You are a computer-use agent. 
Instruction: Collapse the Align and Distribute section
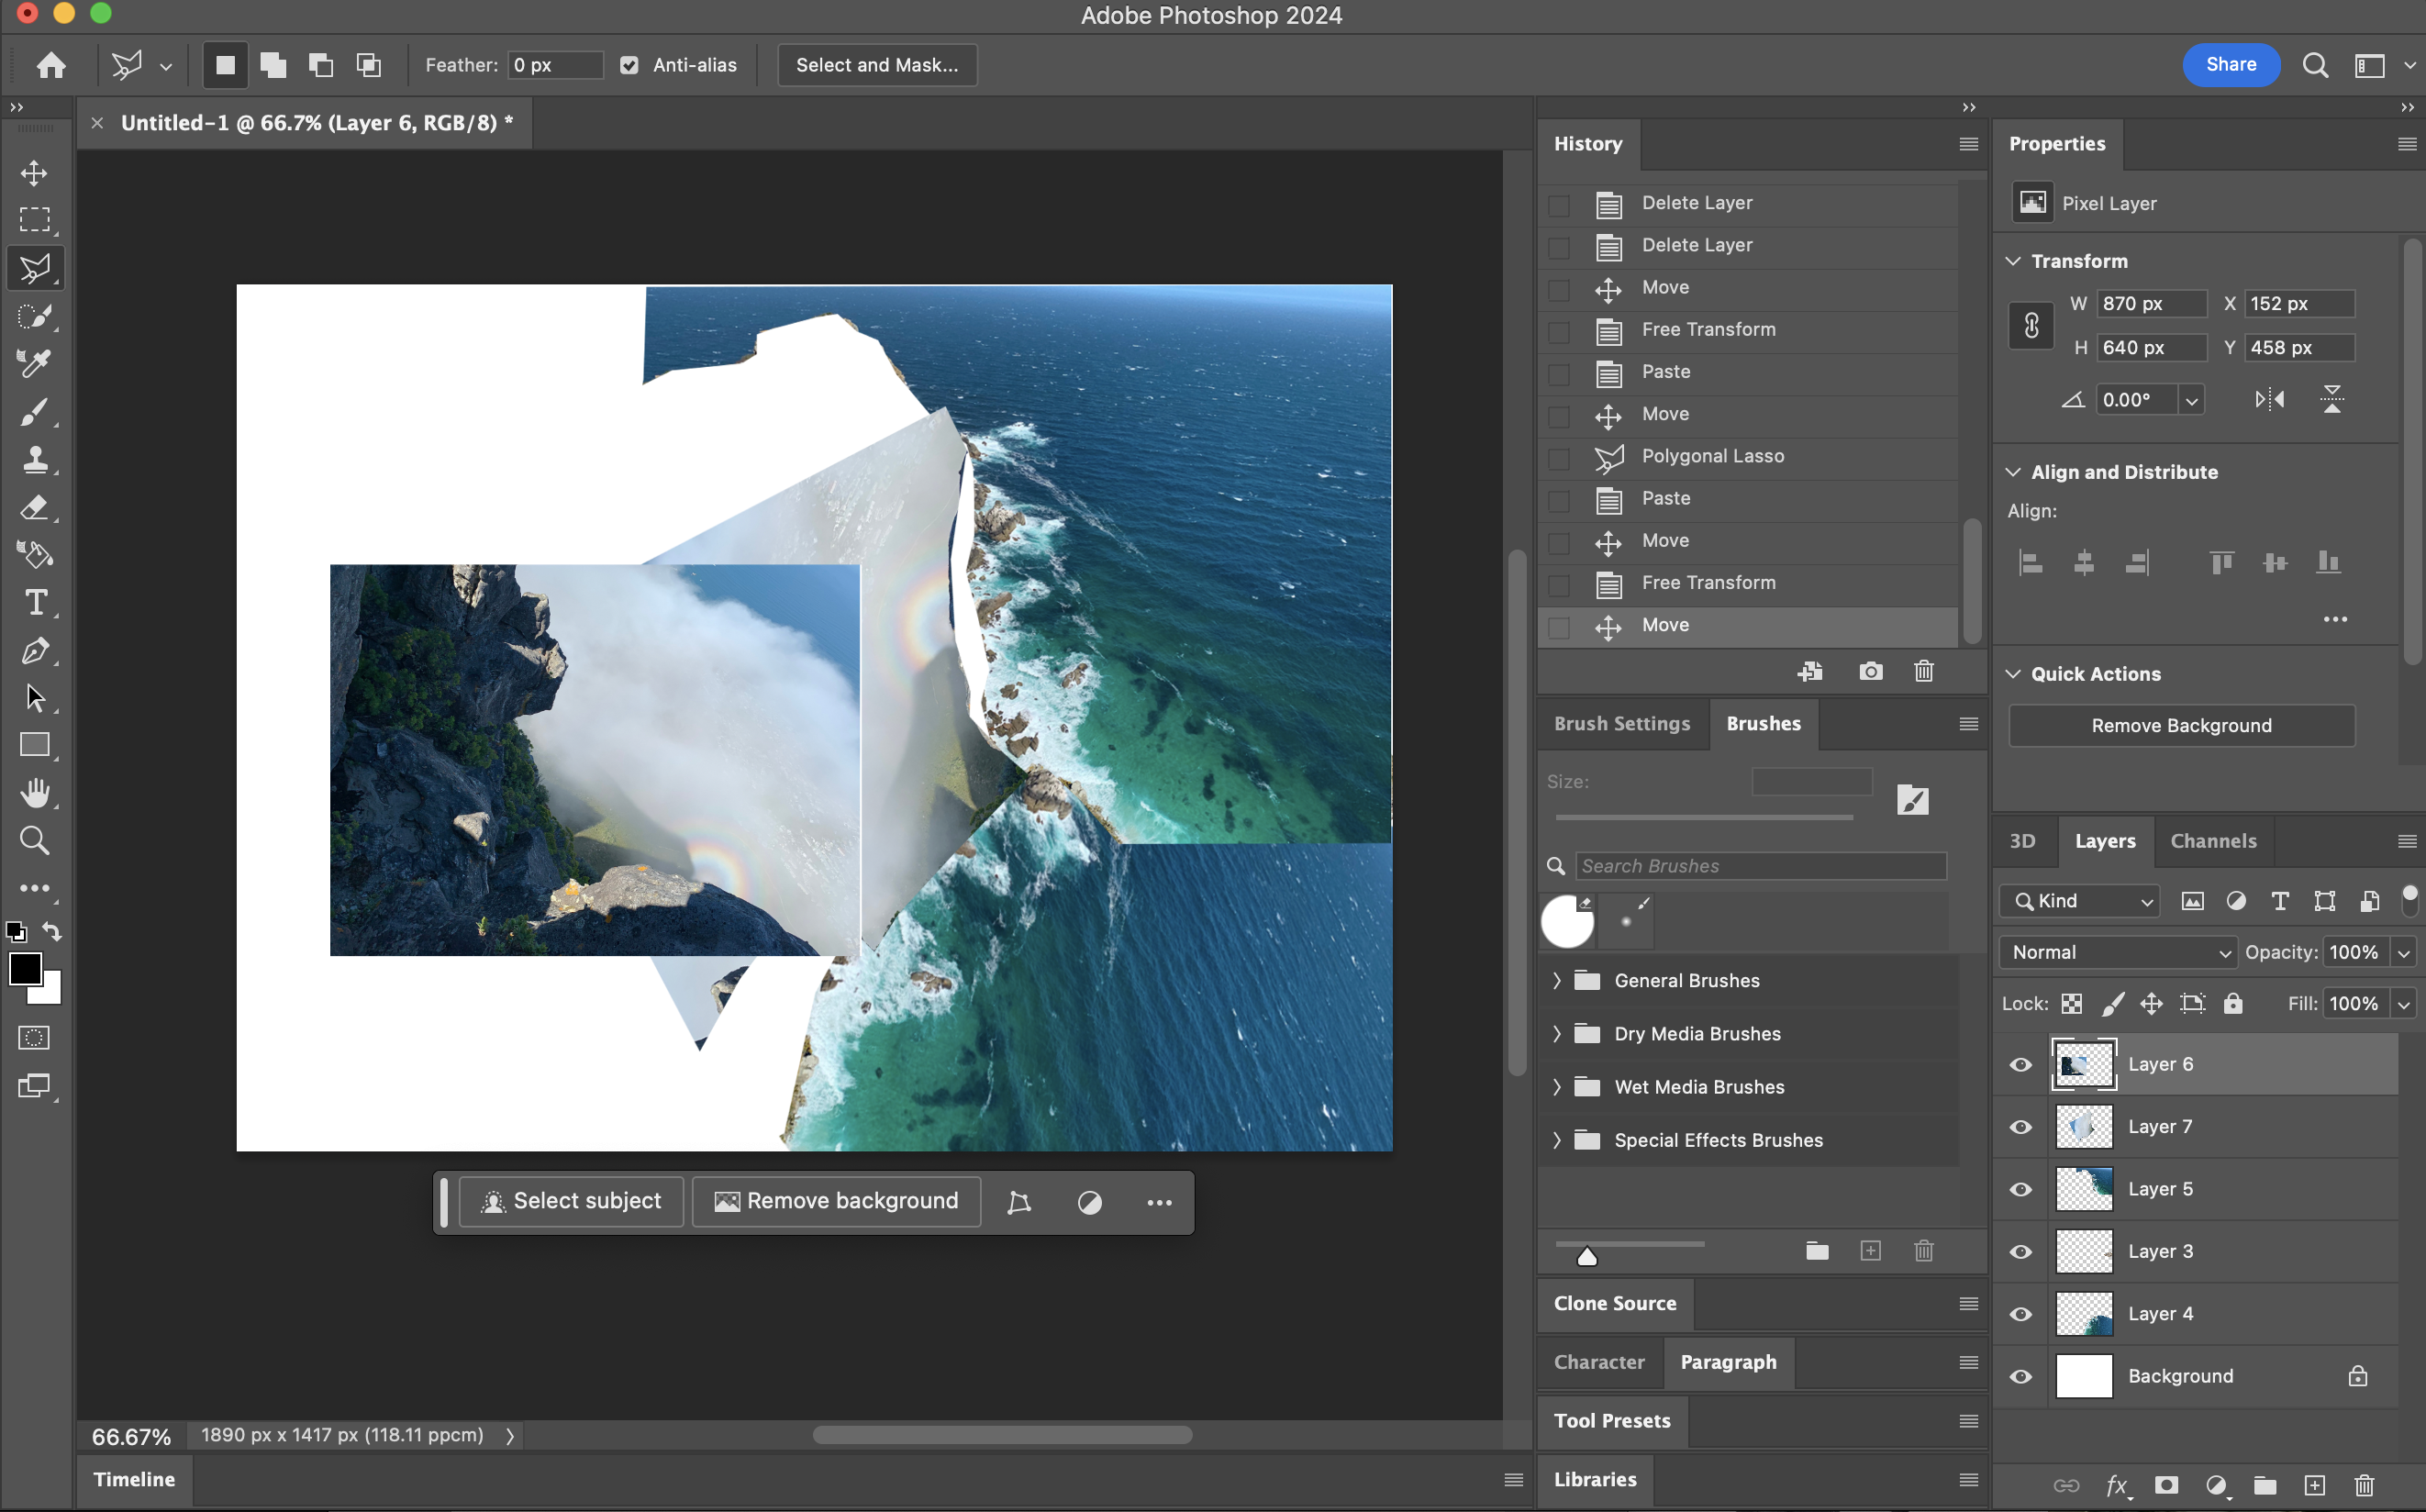click(x=2013, y=472)
